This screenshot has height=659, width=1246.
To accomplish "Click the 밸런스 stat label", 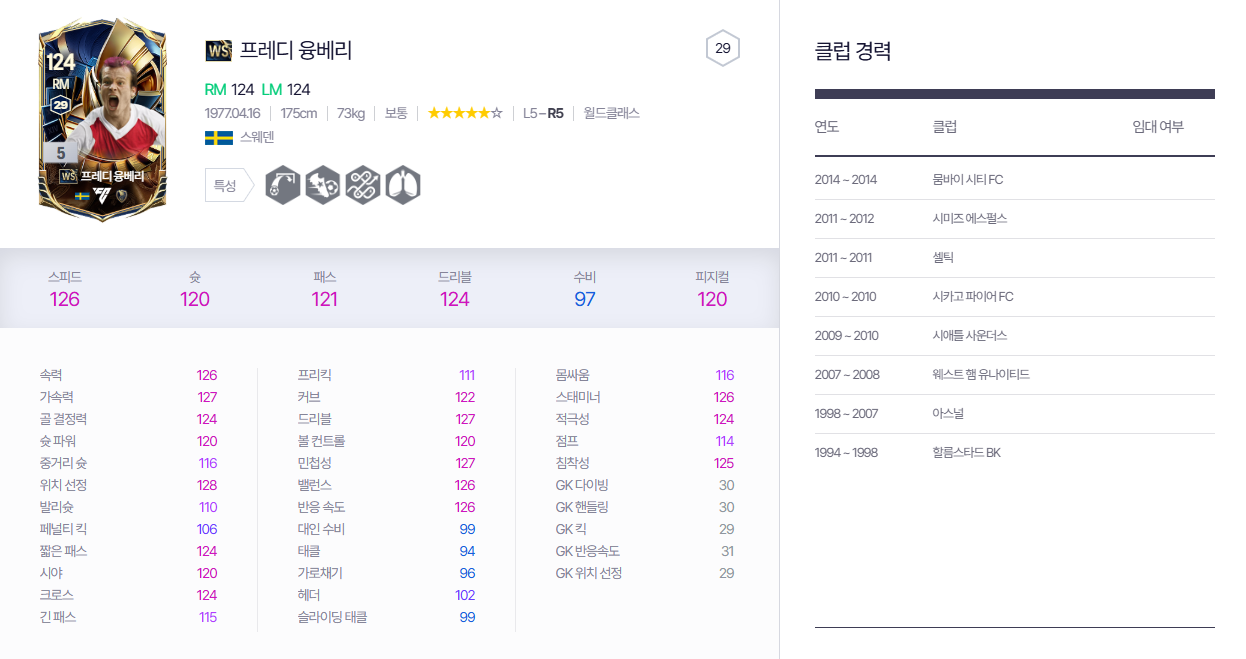I will (x=314, y=485).
